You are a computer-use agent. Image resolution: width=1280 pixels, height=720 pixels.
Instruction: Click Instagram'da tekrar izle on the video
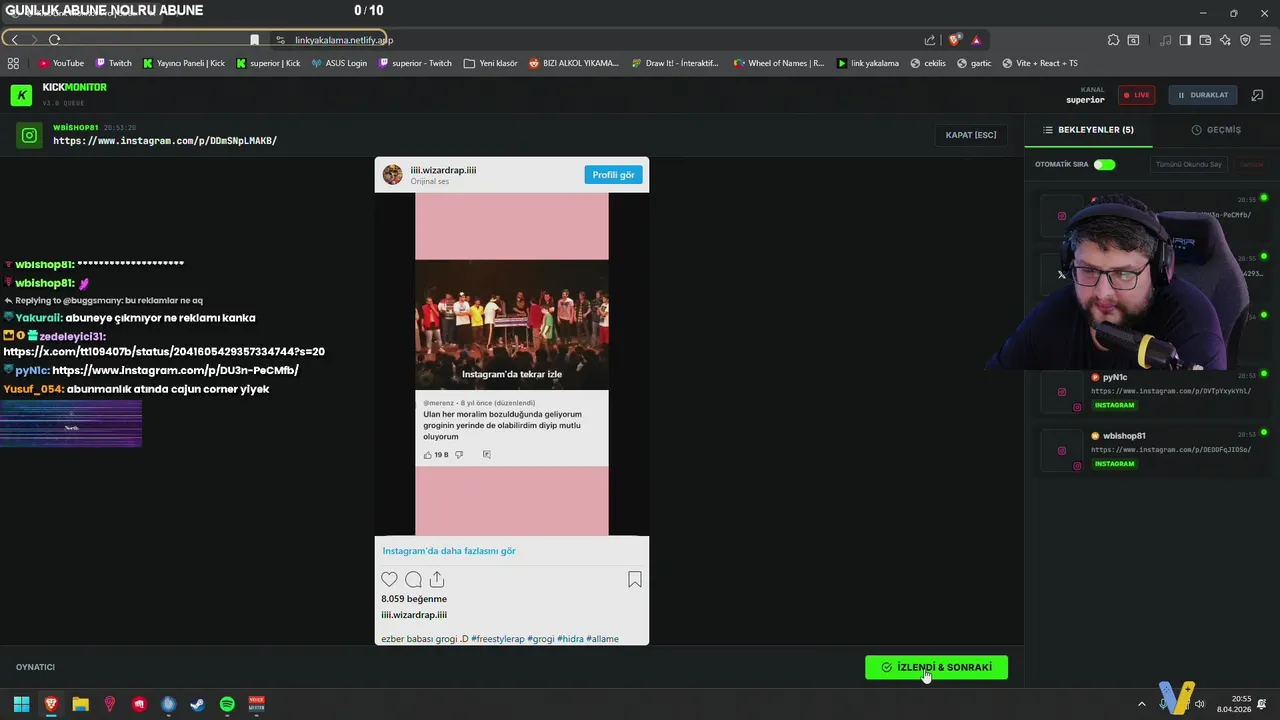point(512,374)
